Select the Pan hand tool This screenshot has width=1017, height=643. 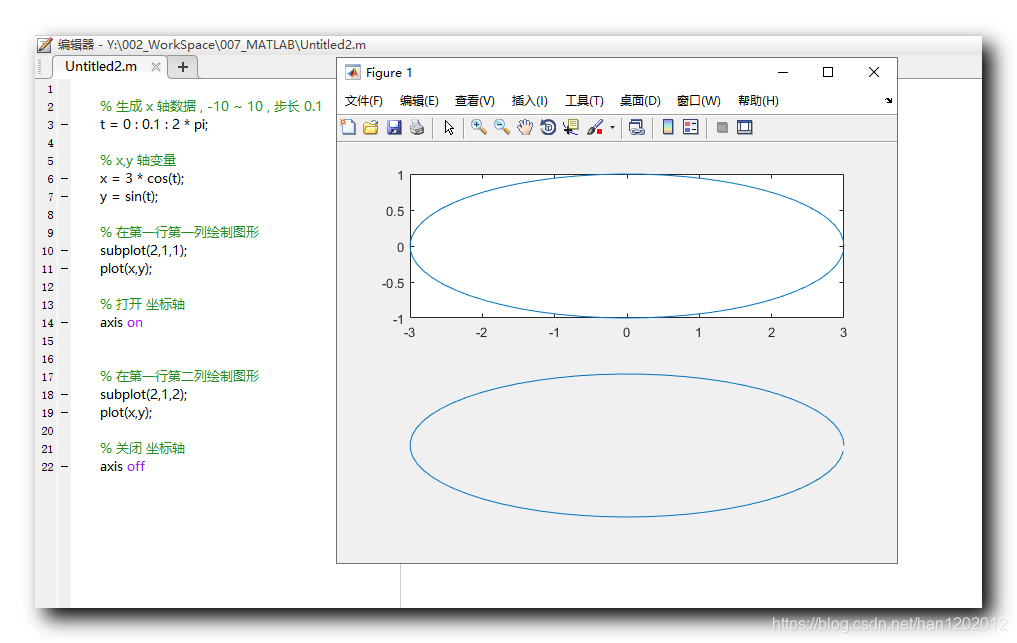pos(525,127)
